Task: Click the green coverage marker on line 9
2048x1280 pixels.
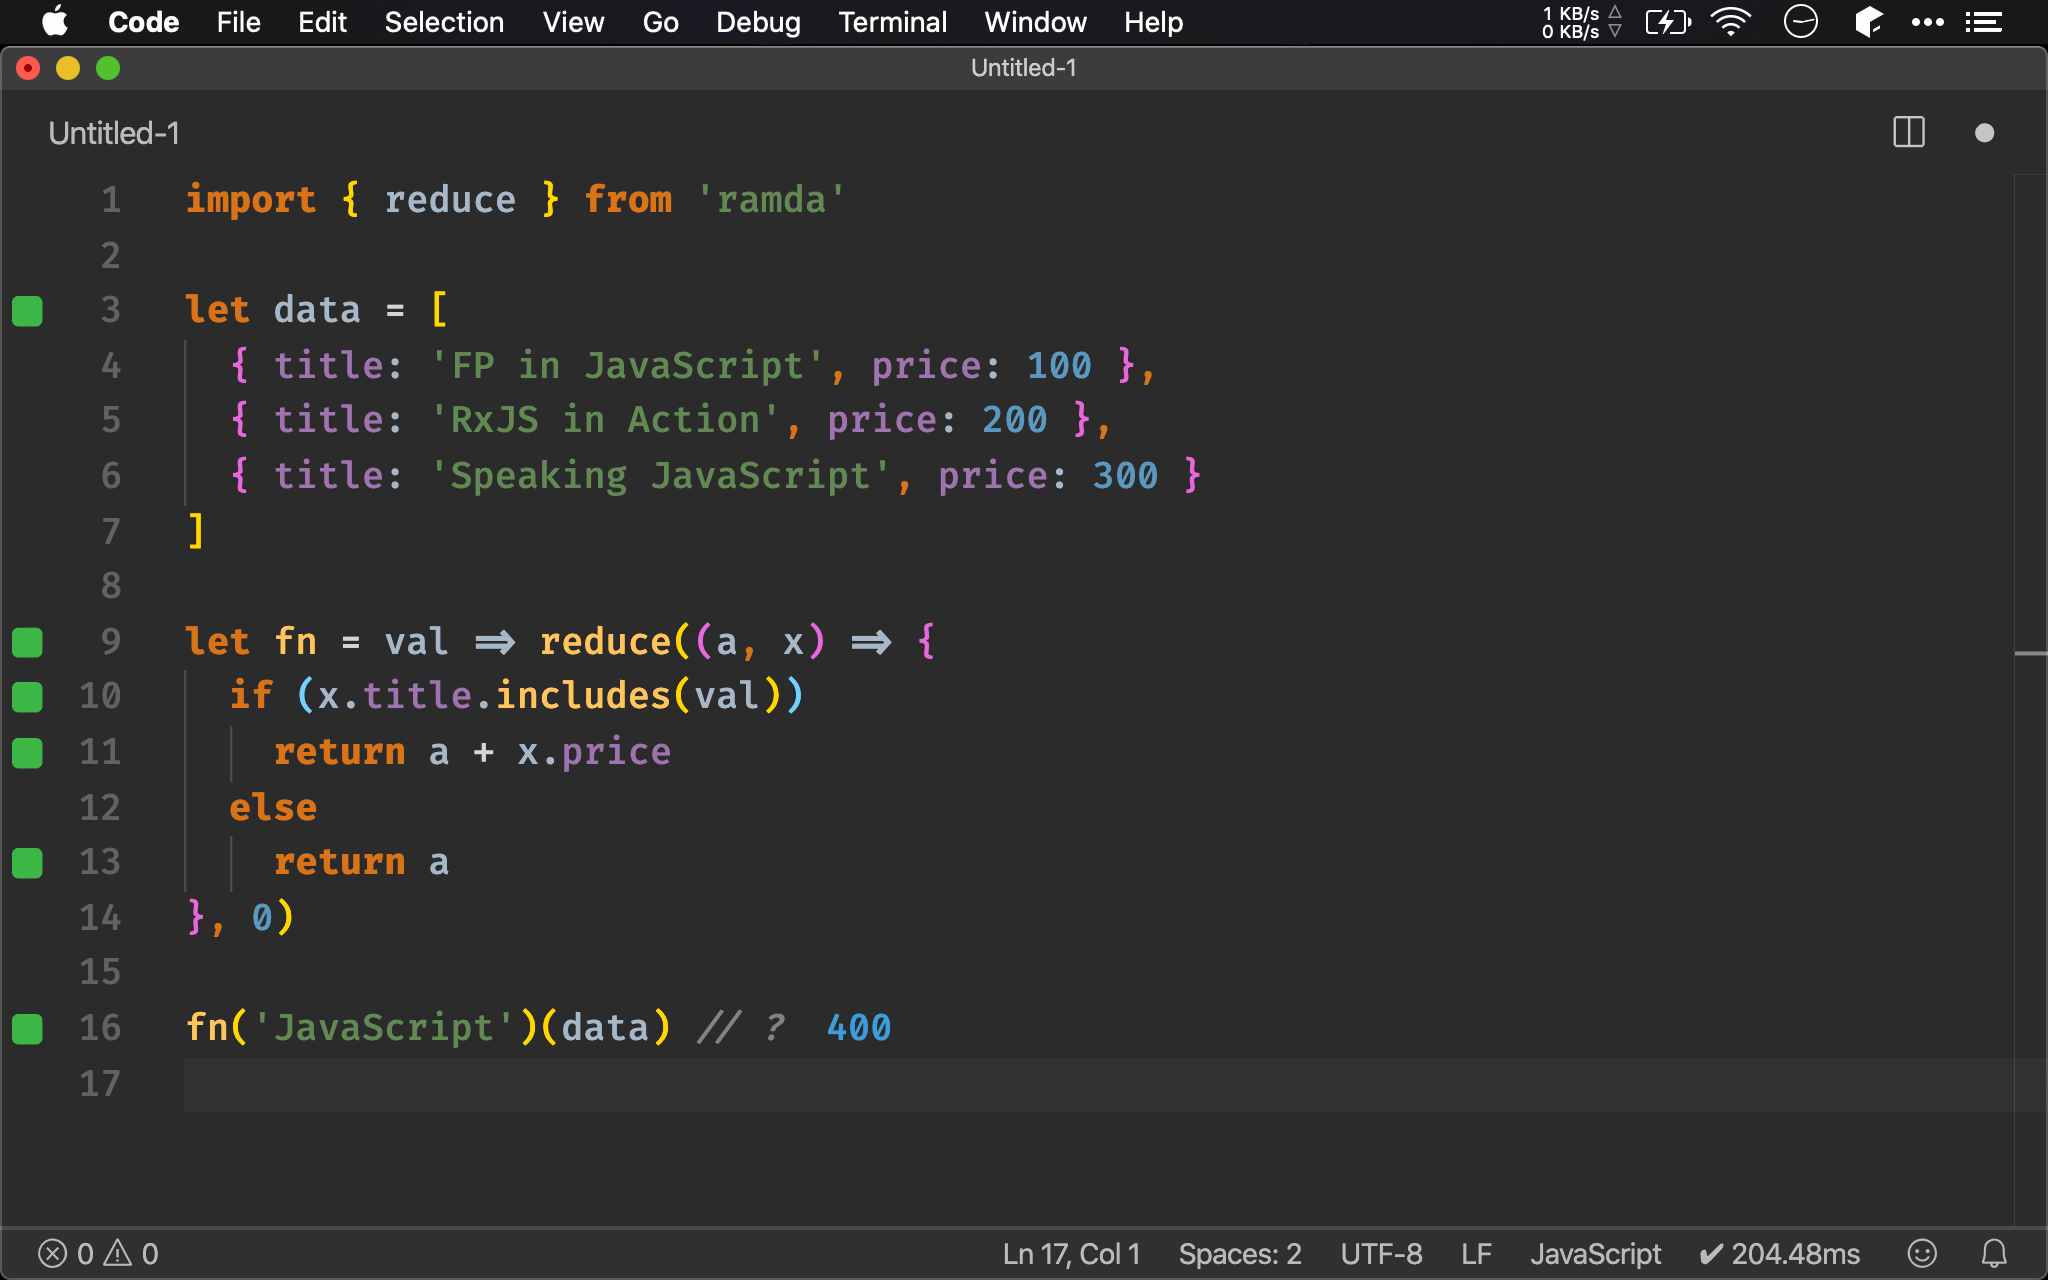Action: coord(27,642)
